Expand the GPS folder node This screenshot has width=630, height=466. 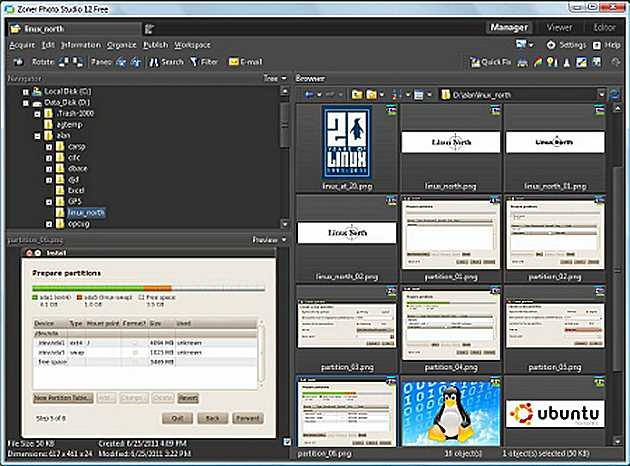[49, 200]
